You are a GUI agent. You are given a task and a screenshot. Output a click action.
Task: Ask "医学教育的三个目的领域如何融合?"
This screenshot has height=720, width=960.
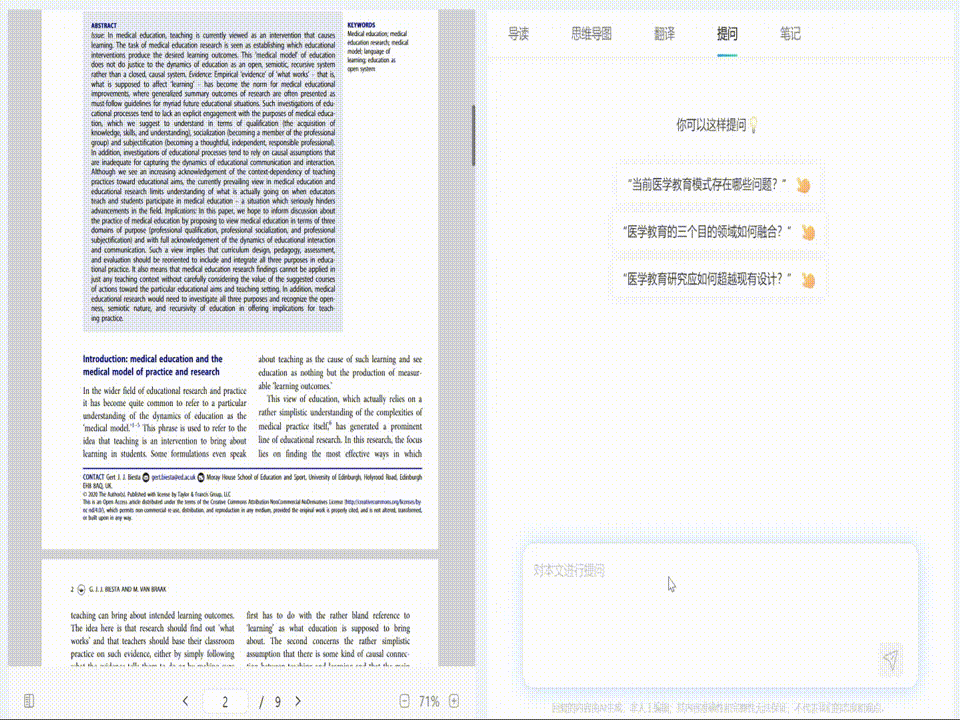[719, 232]
